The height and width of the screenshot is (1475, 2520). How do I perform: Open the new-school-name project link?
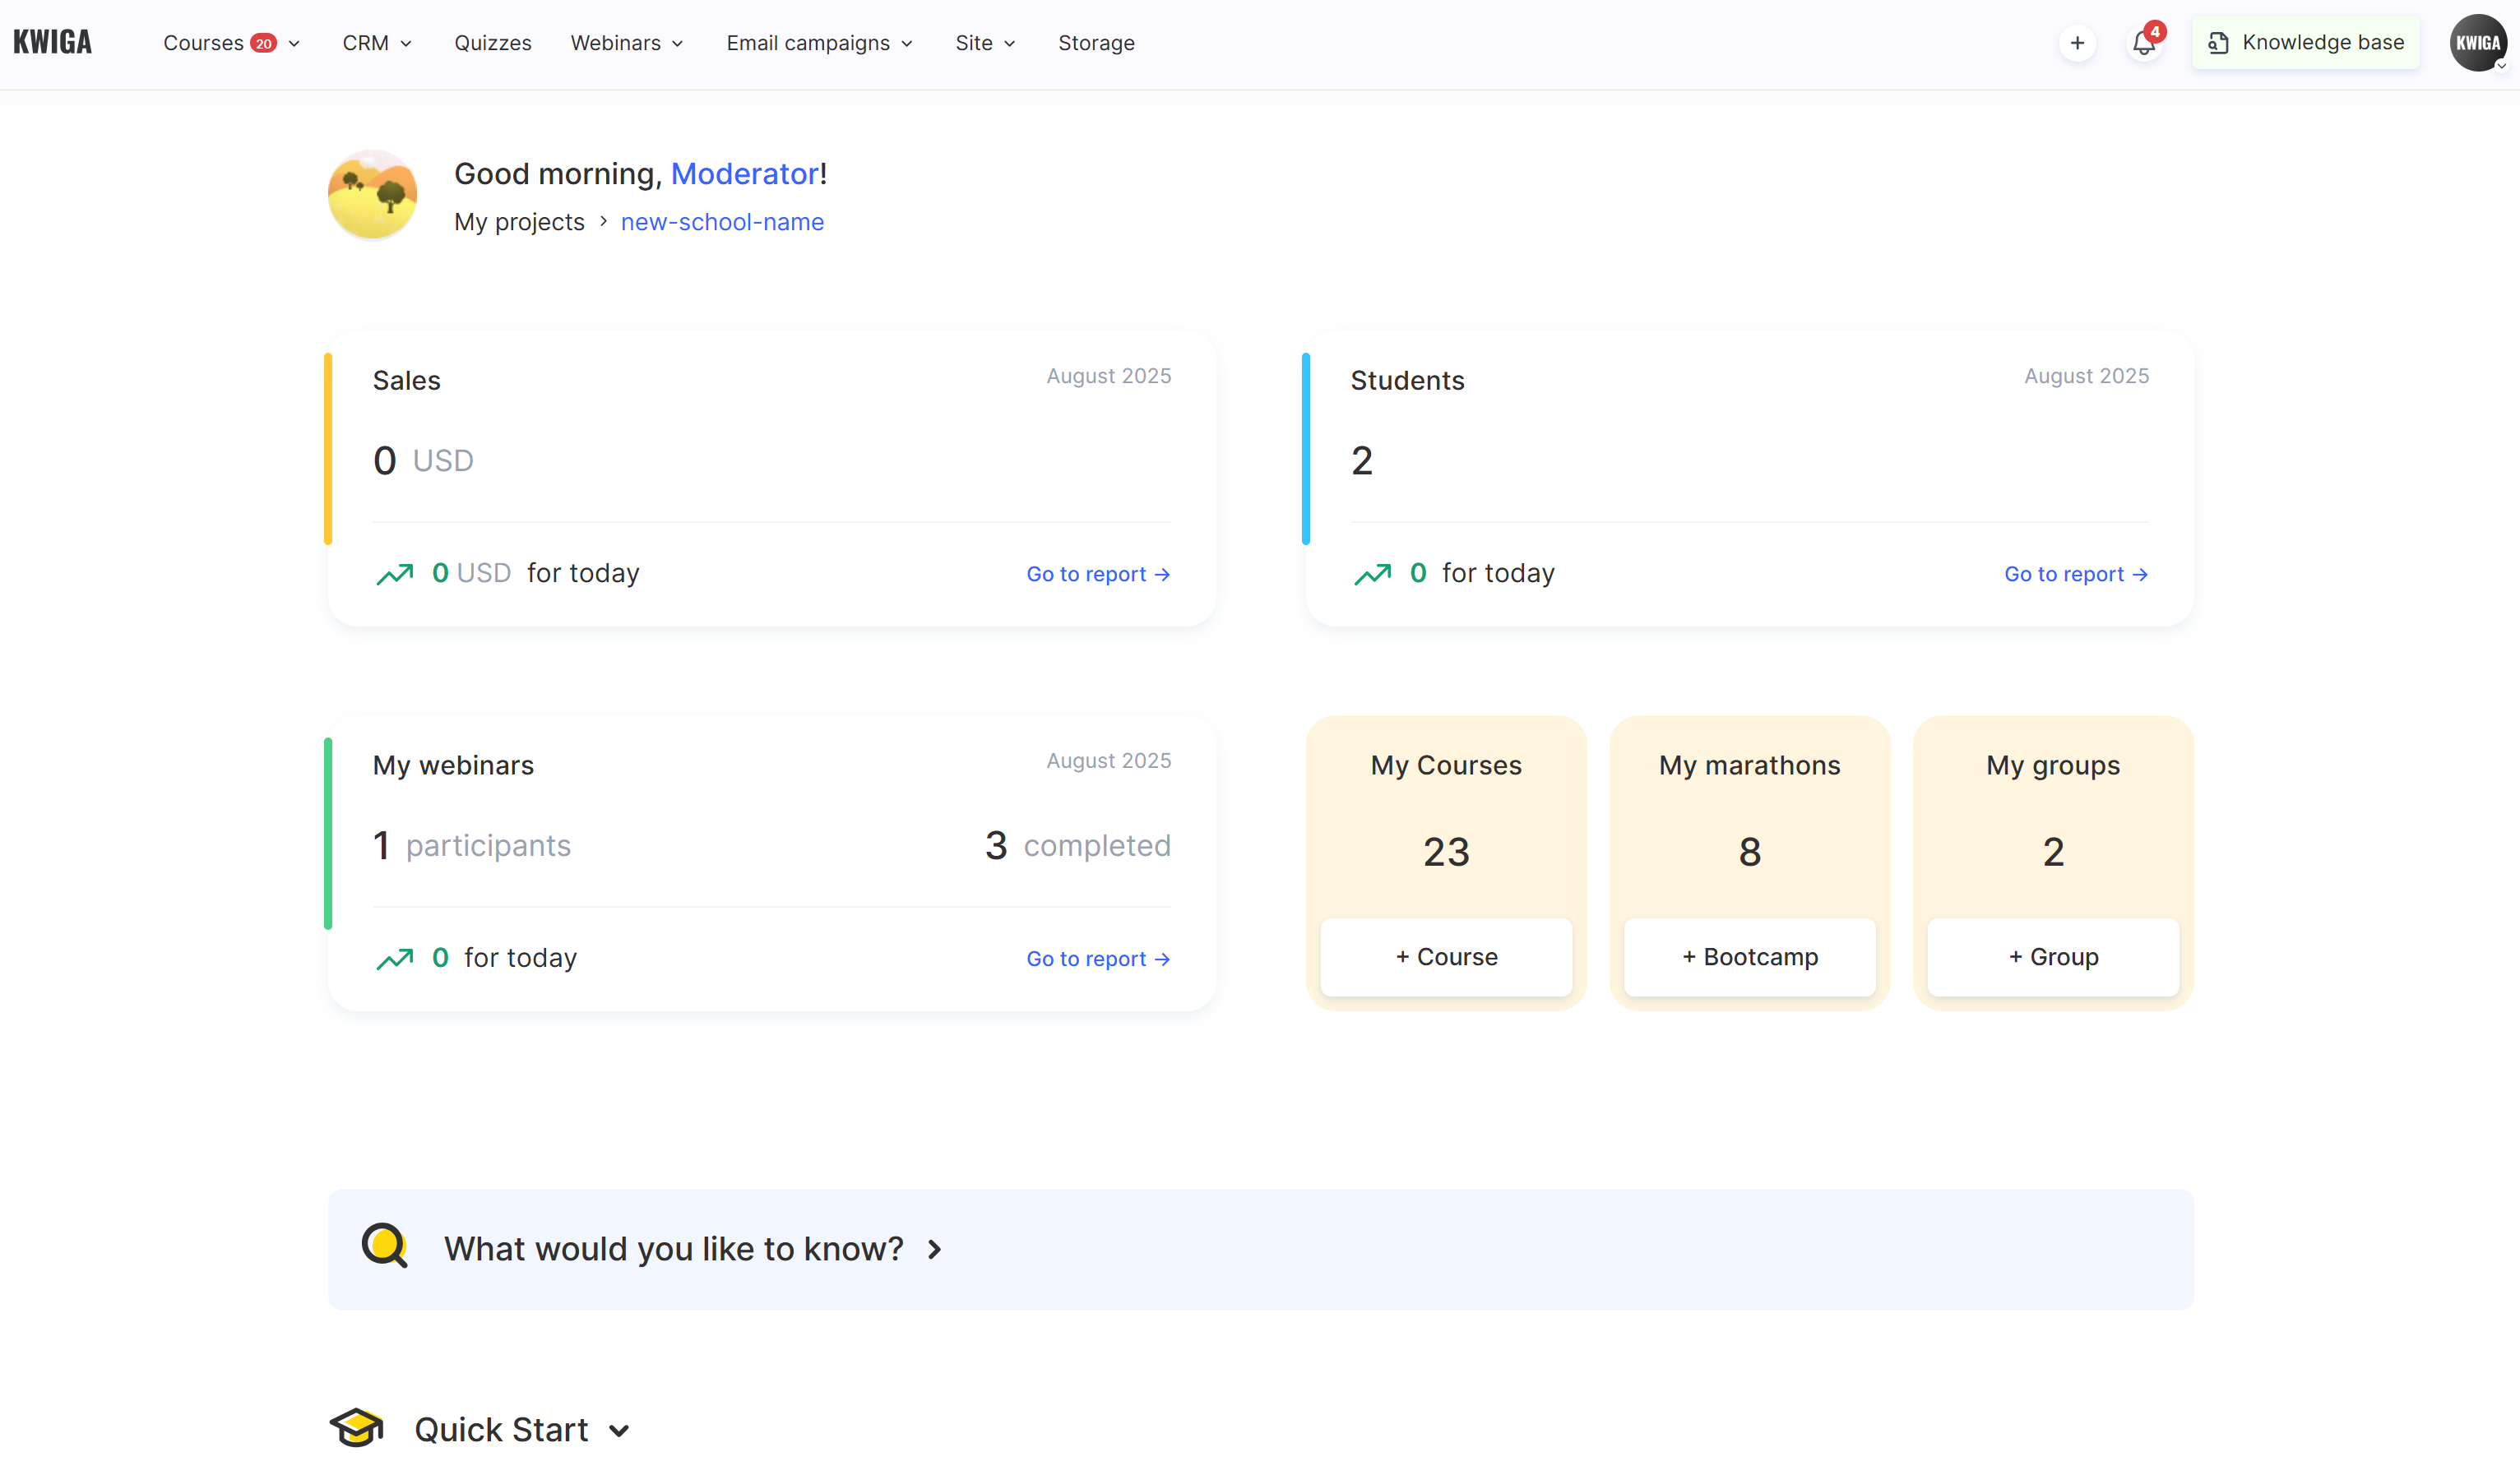point(722,222)
